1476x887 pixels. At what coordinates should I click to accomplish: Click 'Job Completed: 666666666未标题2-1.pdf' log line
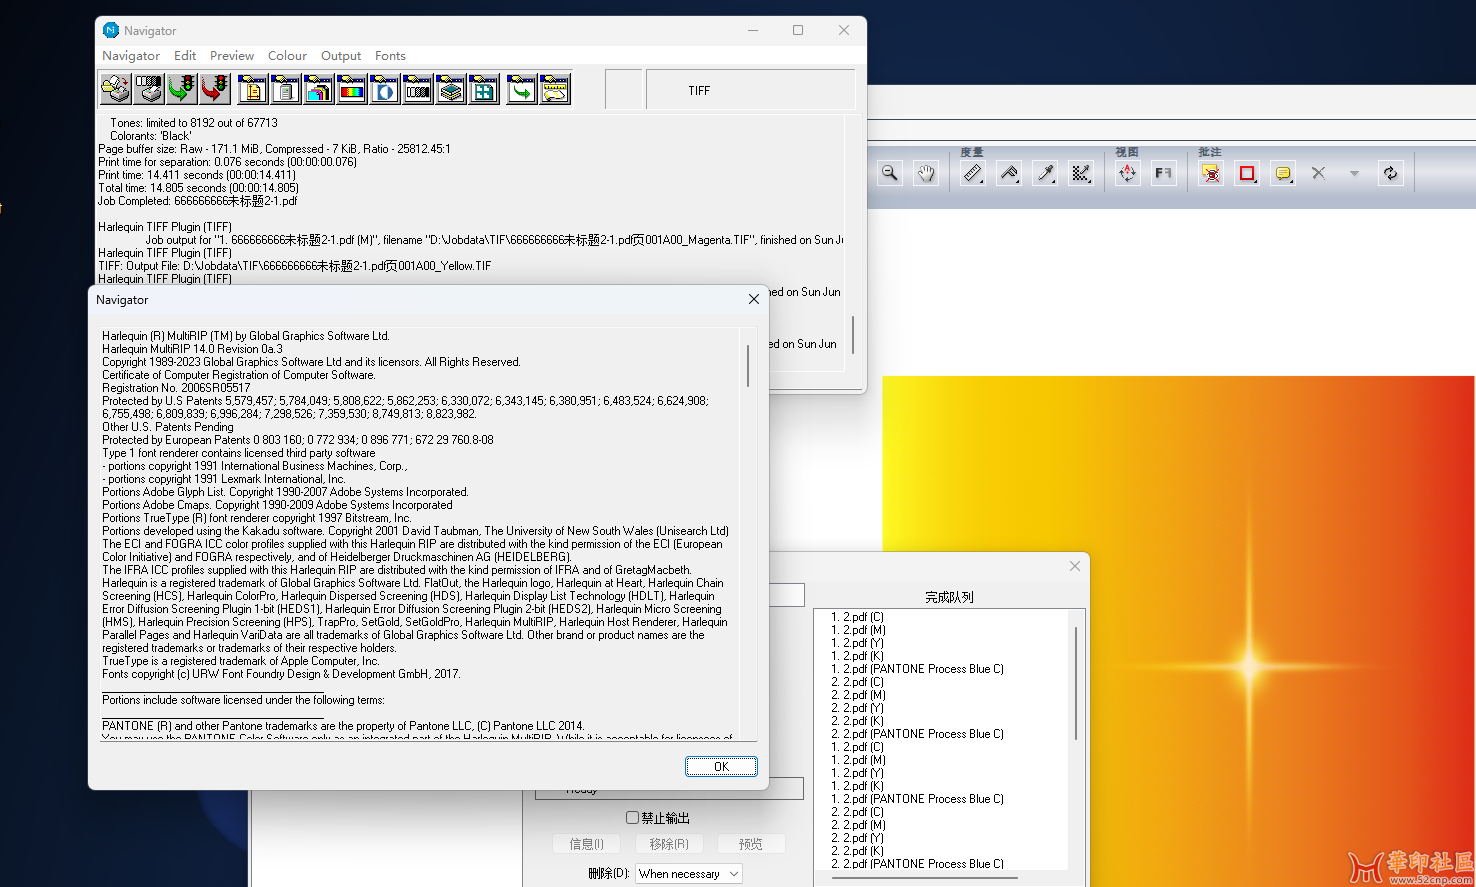point(197,201)
